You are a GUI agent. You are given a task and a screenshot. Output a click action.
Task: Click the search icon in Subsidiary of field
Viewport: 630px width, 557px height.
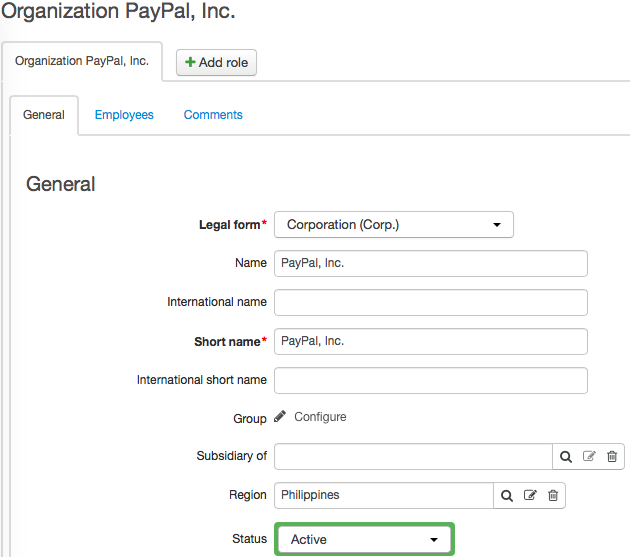click(566, 457)
